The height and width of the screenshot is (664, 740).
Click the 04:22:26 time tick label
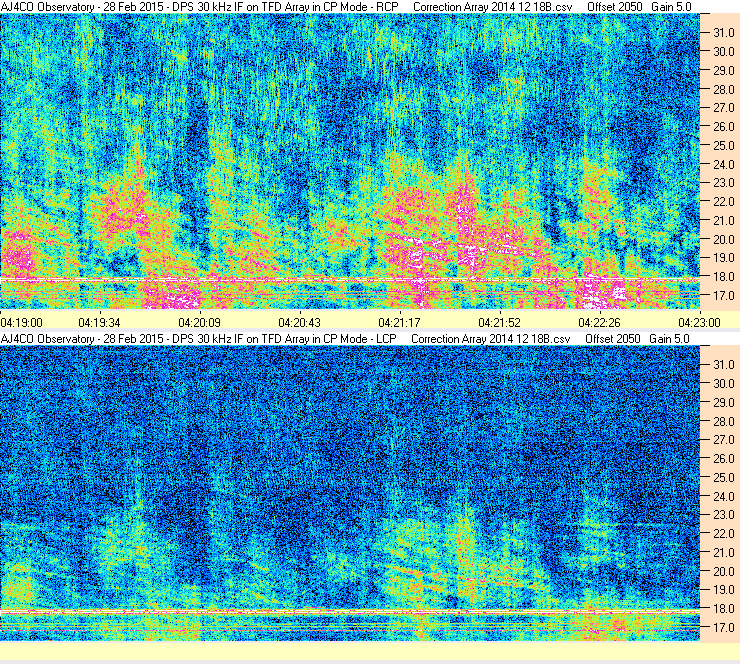599,323
